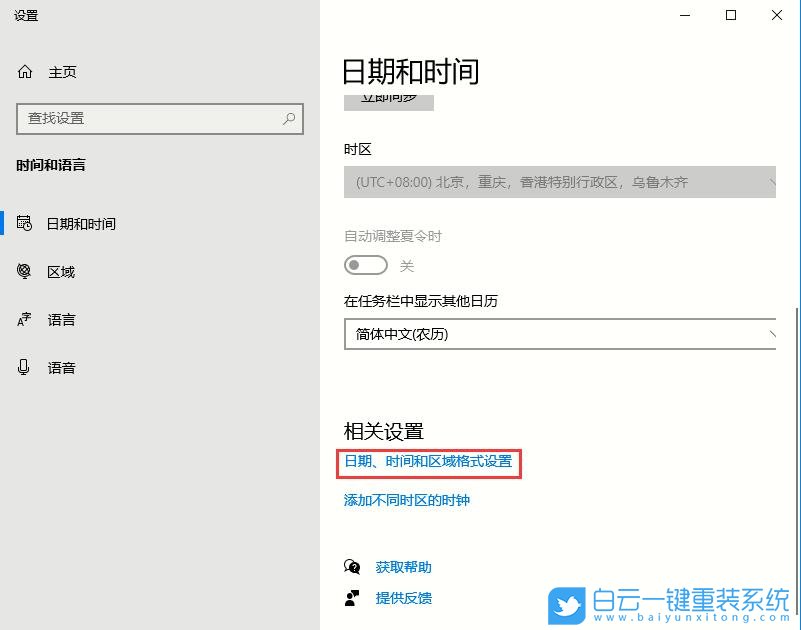The width and height of the screenshot is (801, 630).
Task: Click the question-bubble icon beside 获取帮助
Action: click(352, 567)
